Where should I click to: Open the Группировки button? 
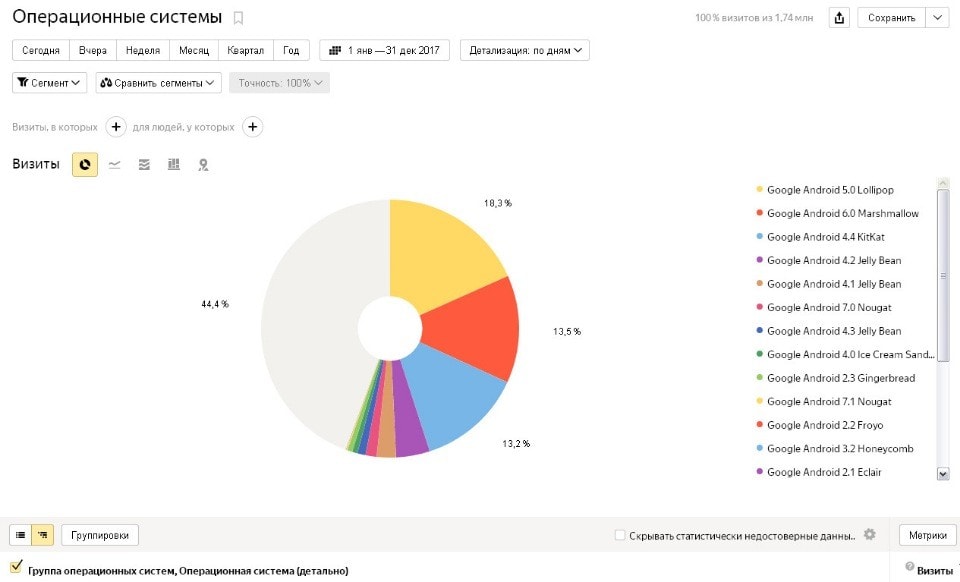[x=100, y=535]
